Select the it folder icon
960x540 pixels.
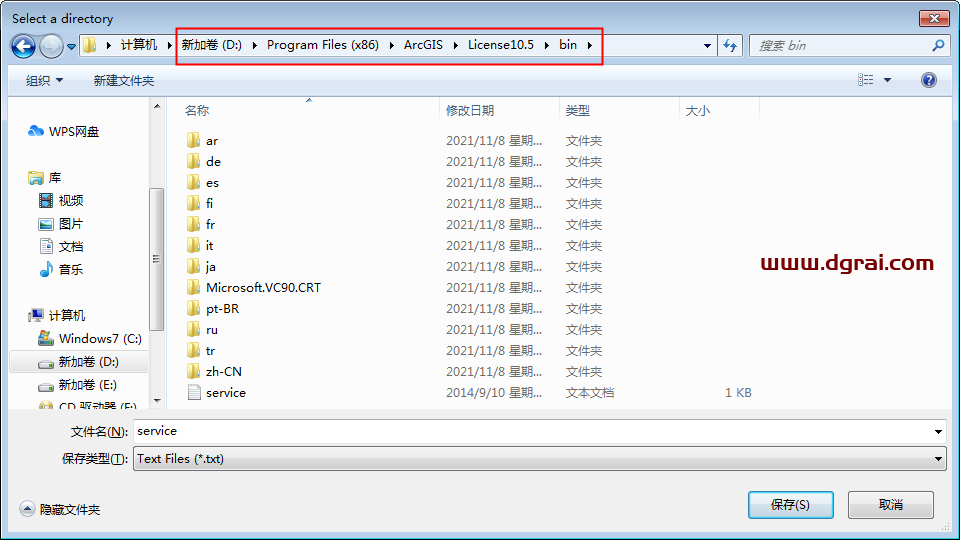(x=193, y=246)
